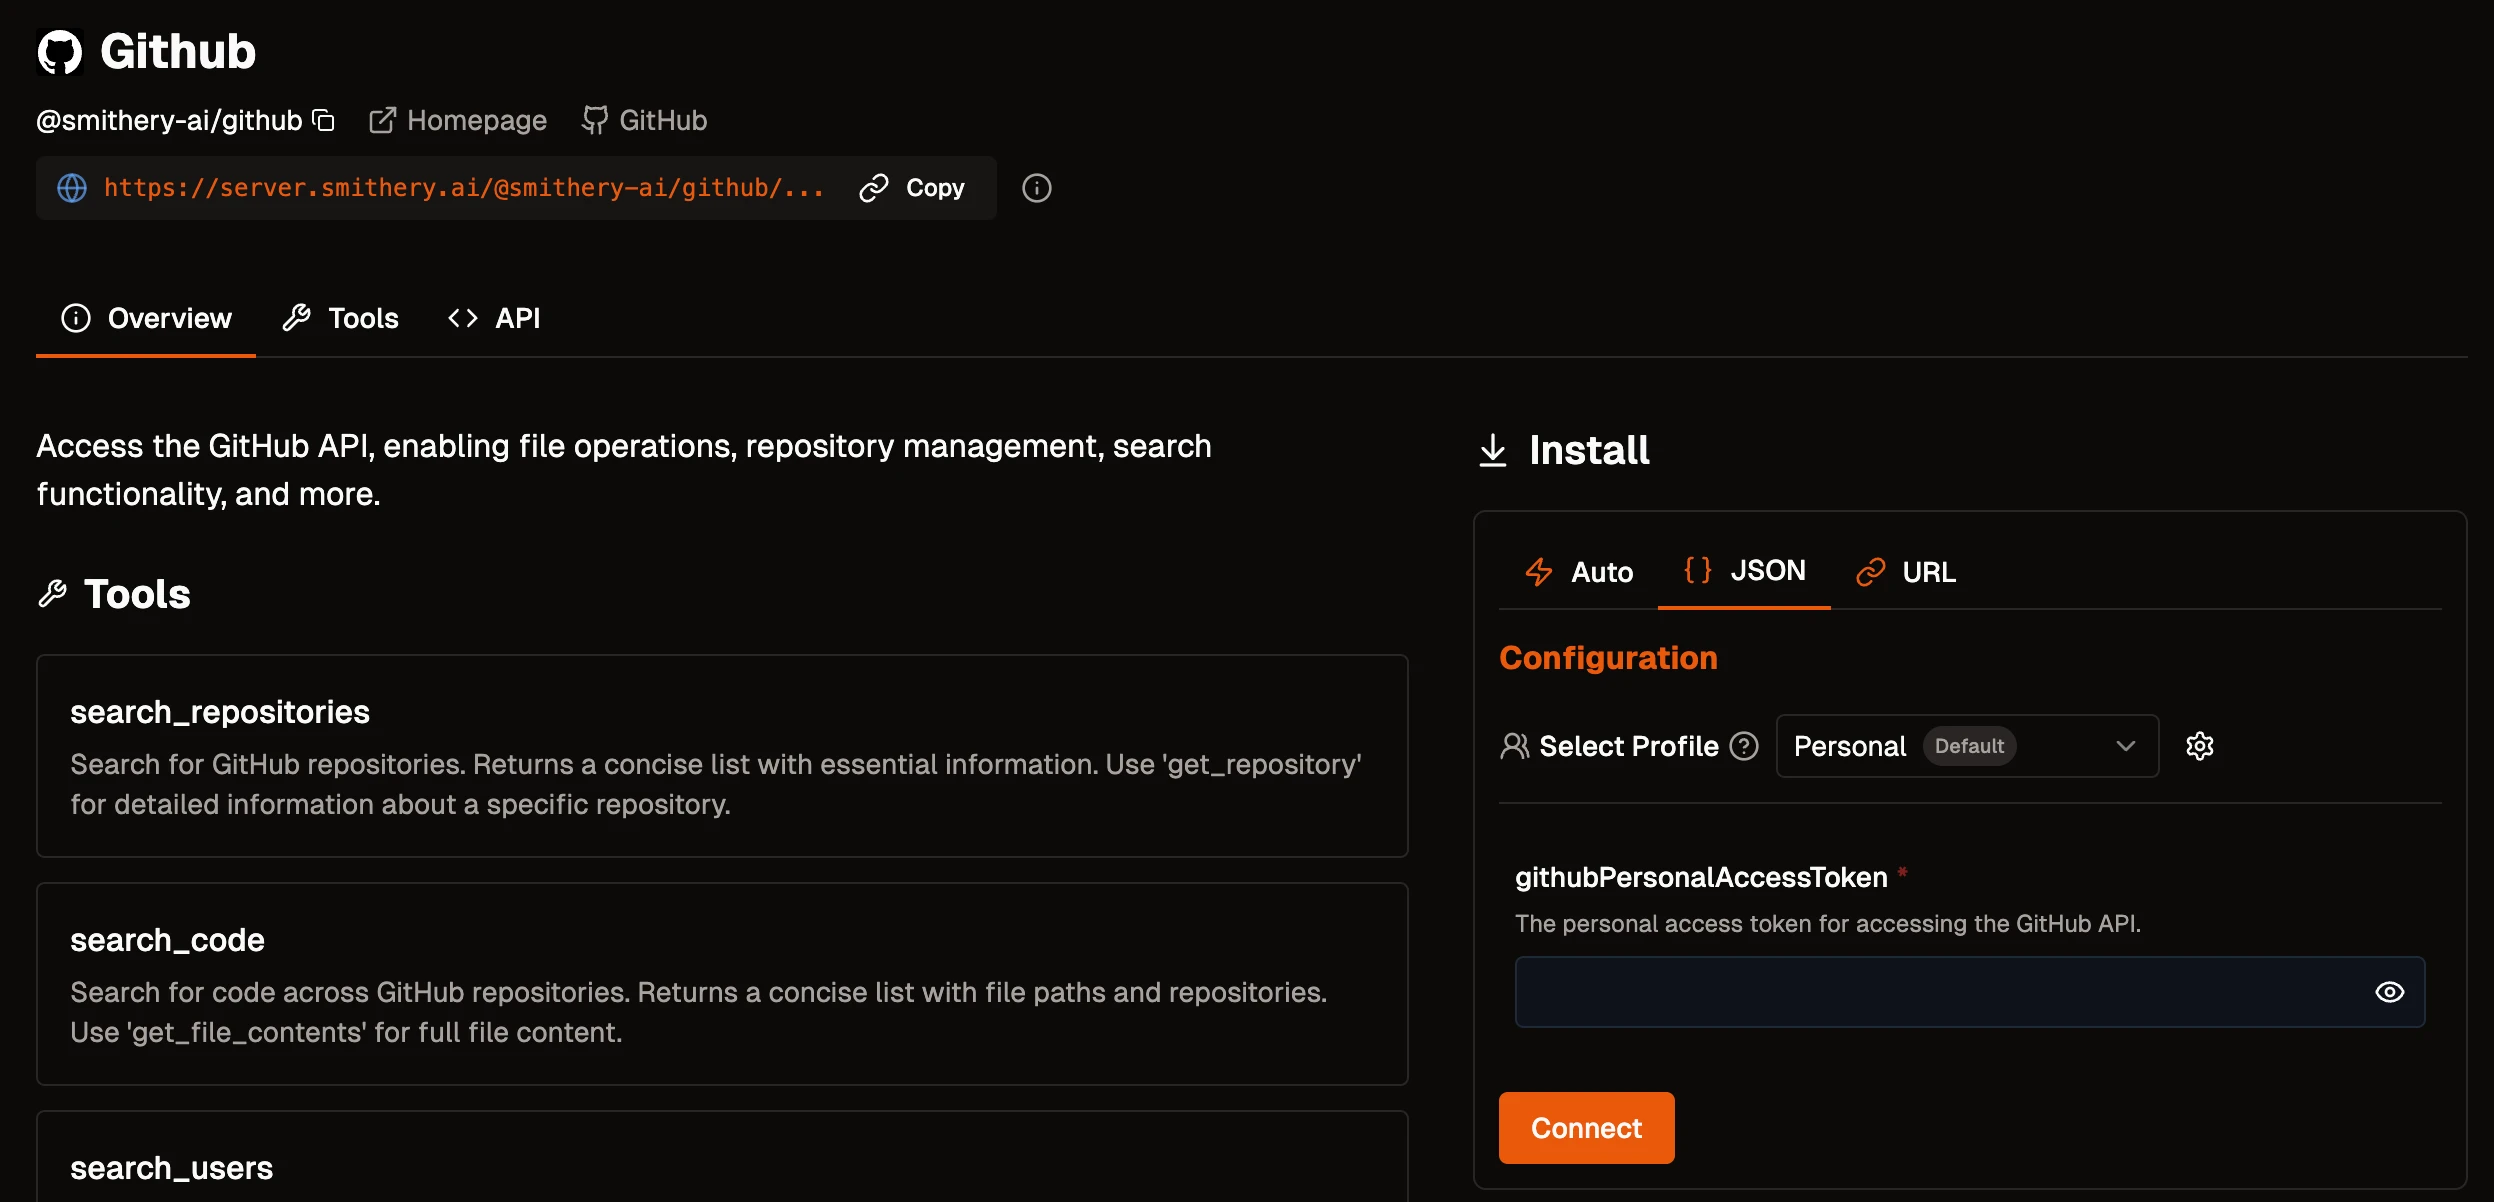The height and width of the screenshot is (1202, 2494).
Task: Click the server description paragraph
Action: (x=624, y=470)
